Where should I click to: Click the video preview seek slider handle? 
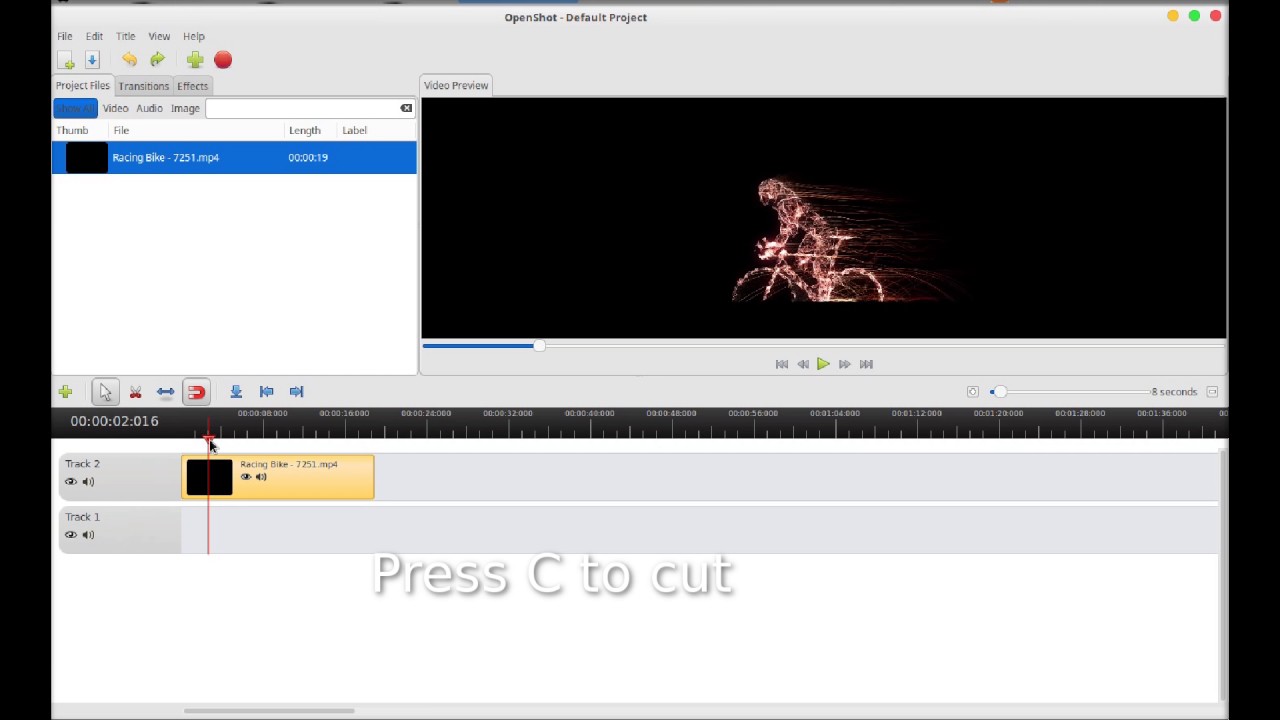click(539, 346)
